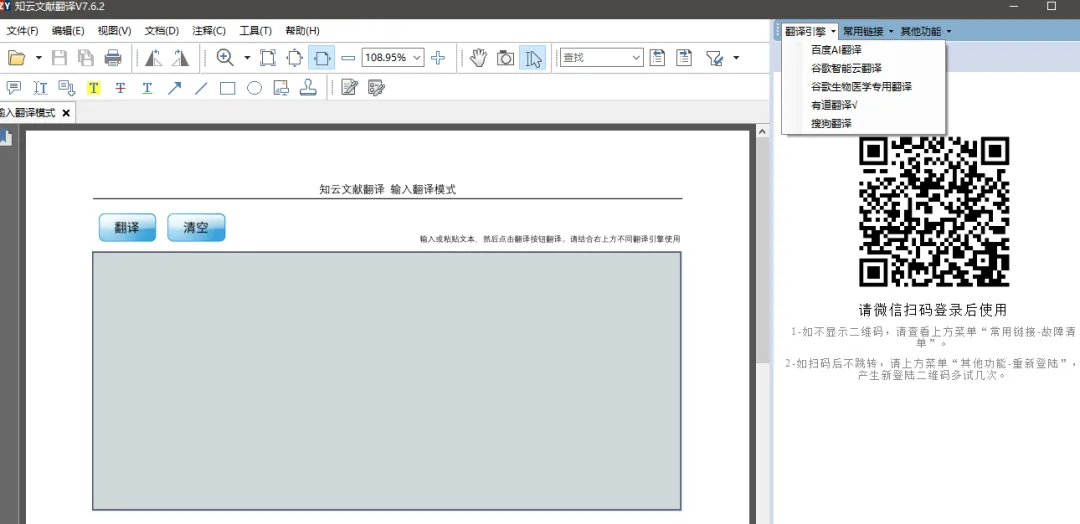The height and width of the screenshot is (524, 1080).
Task: Select the yellow highlight text tool
Action: pyautogui.click(x=94, y=88)
